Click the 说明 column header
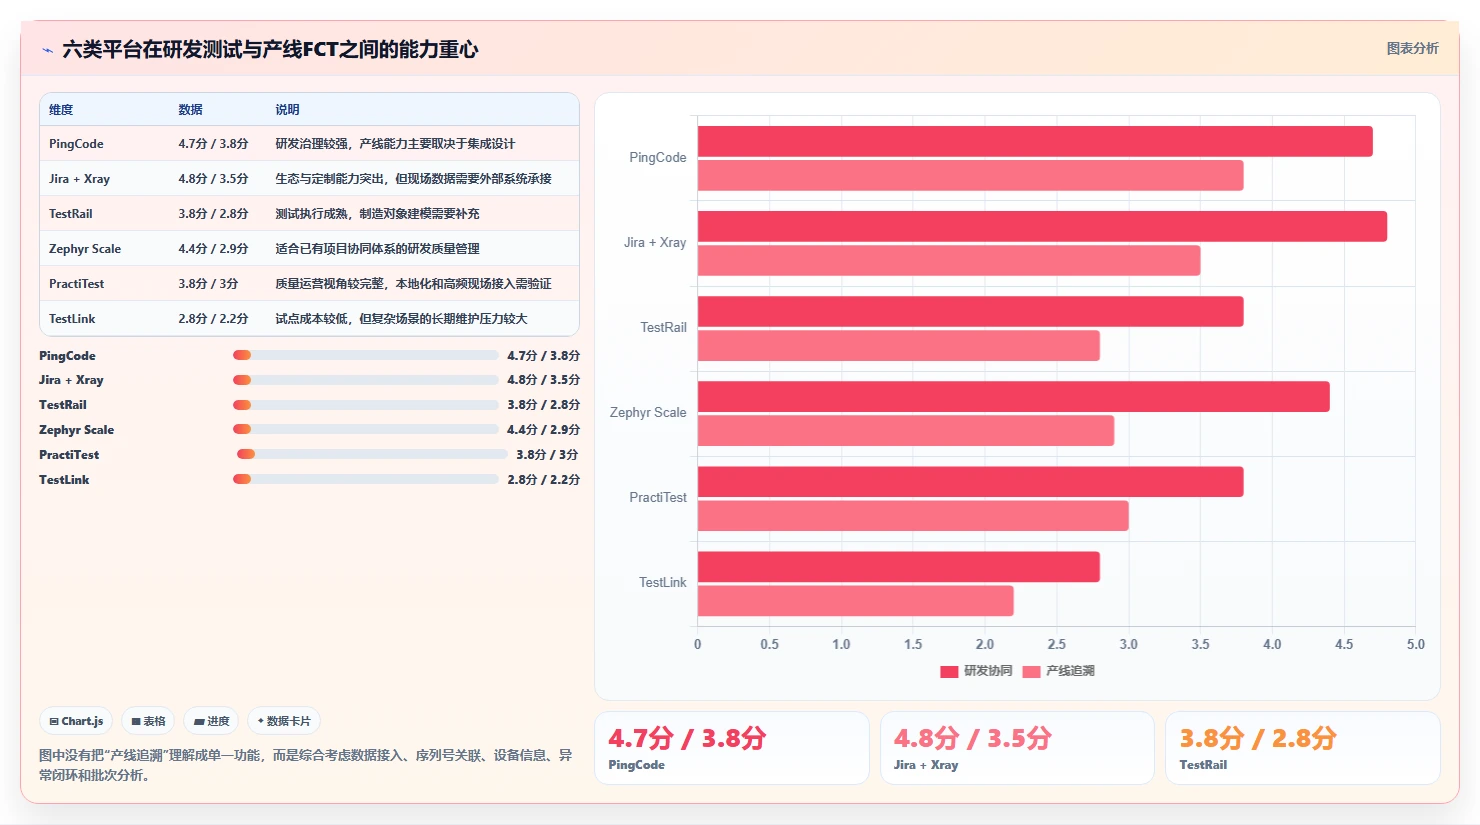Image resolution: width=1480 pixels, height=825 pixels. [x=288, y=110]
